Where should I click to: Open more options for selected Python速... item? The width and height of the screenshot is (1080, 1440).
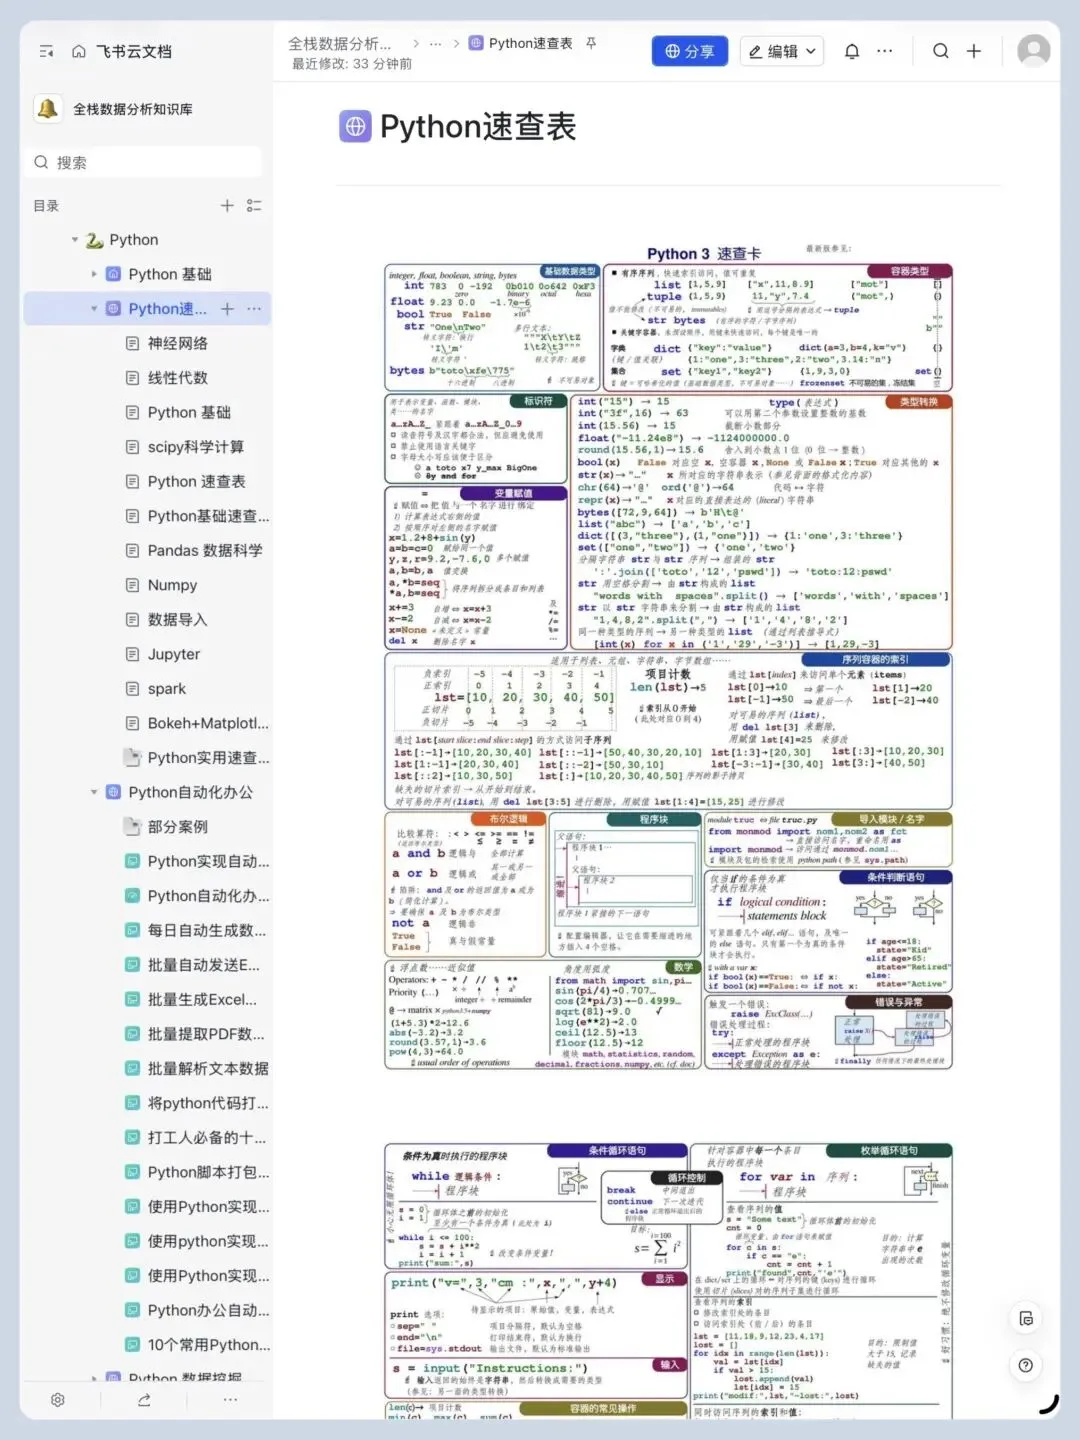pos(254,309)
